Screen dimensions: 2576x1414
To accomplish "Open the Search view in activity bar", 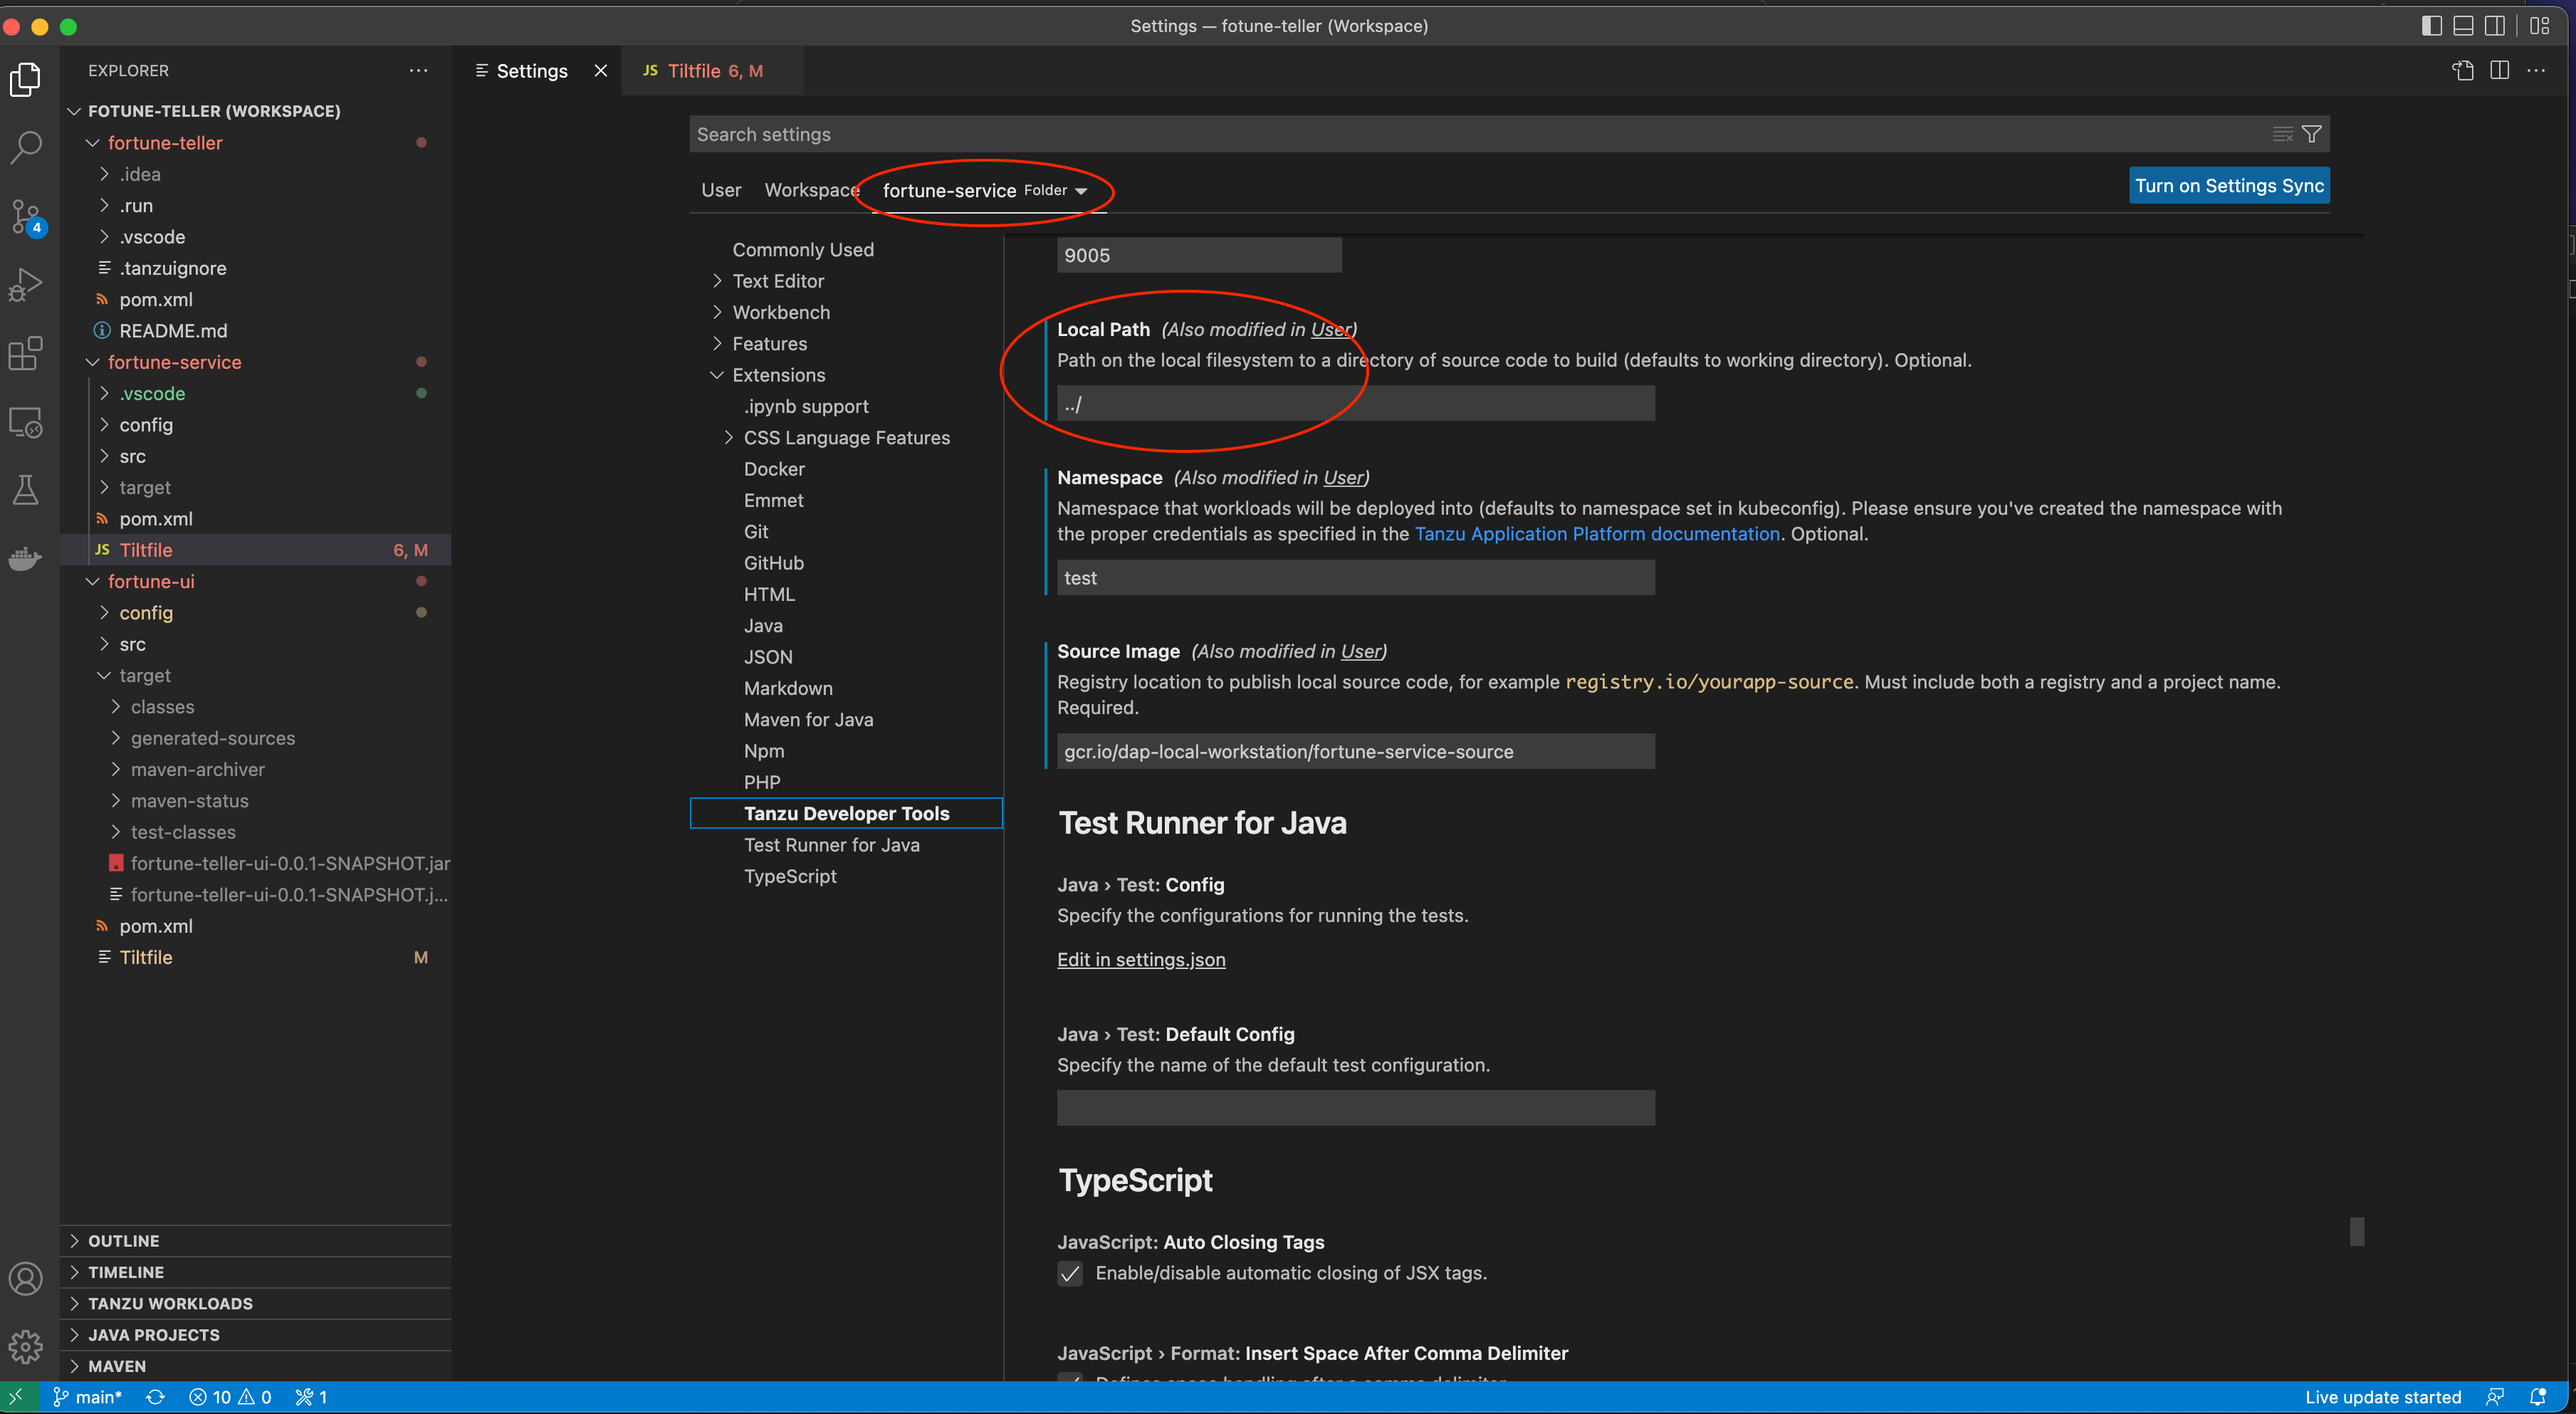I will coord(26,147).
